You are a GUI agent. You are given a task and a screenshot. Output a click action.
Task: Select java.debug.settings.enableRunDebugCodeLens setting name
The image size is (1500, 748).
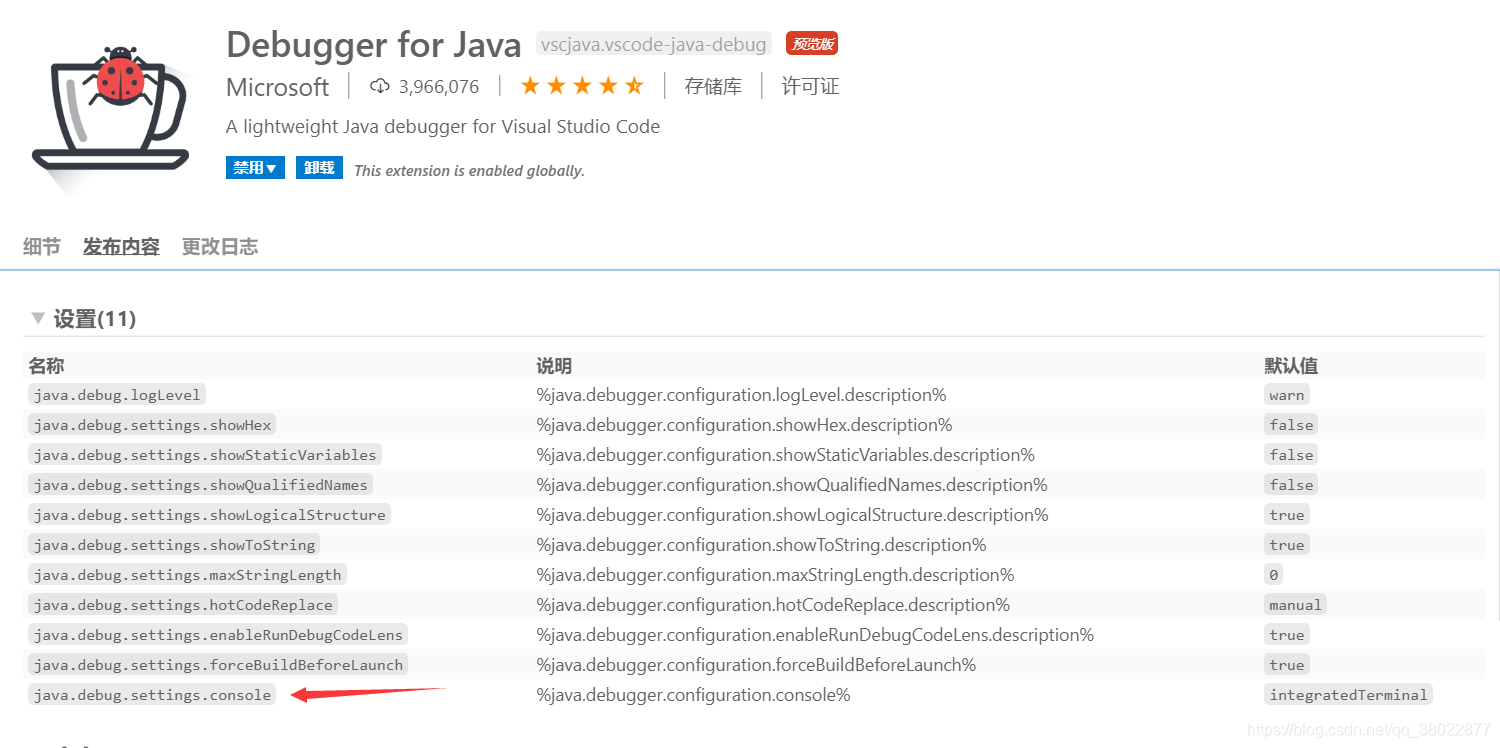pyautogui.click(x=218, y=635)
